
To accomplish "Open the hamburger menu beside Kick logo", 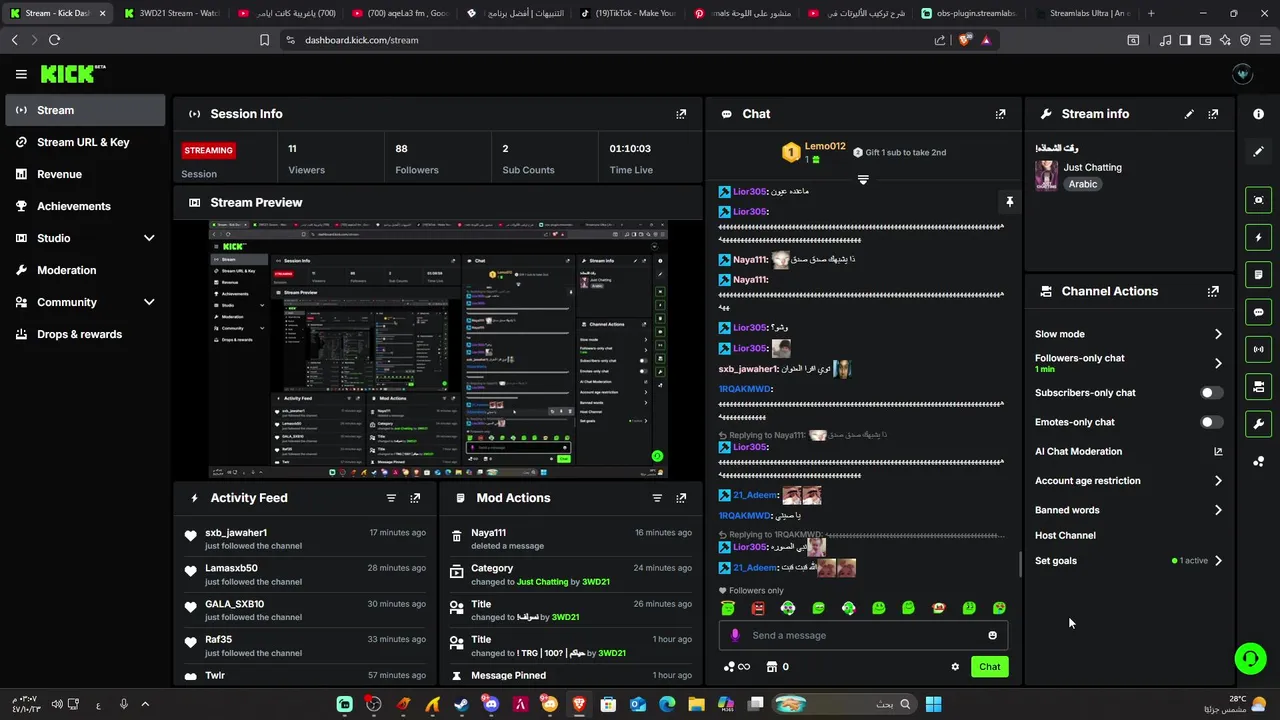I will pos(21,74).
